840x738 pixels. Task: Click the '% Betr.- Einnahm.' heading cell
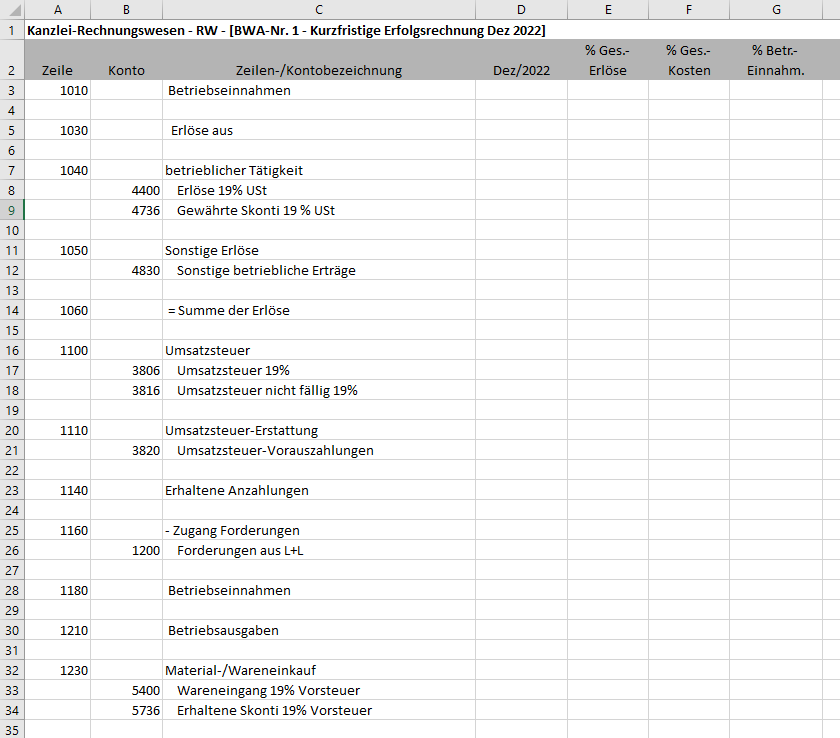[x=776, y=61]
